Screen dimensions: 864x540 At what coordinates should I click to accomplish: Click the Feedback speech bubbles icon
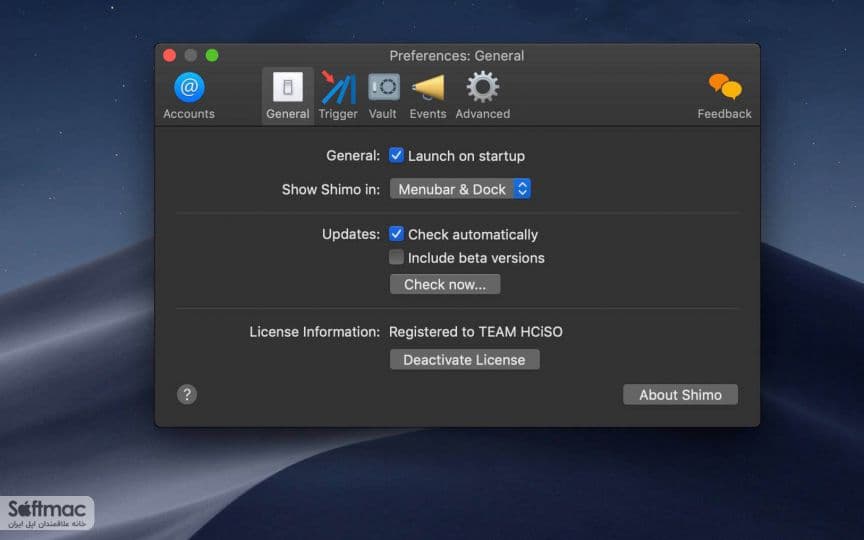725,88
